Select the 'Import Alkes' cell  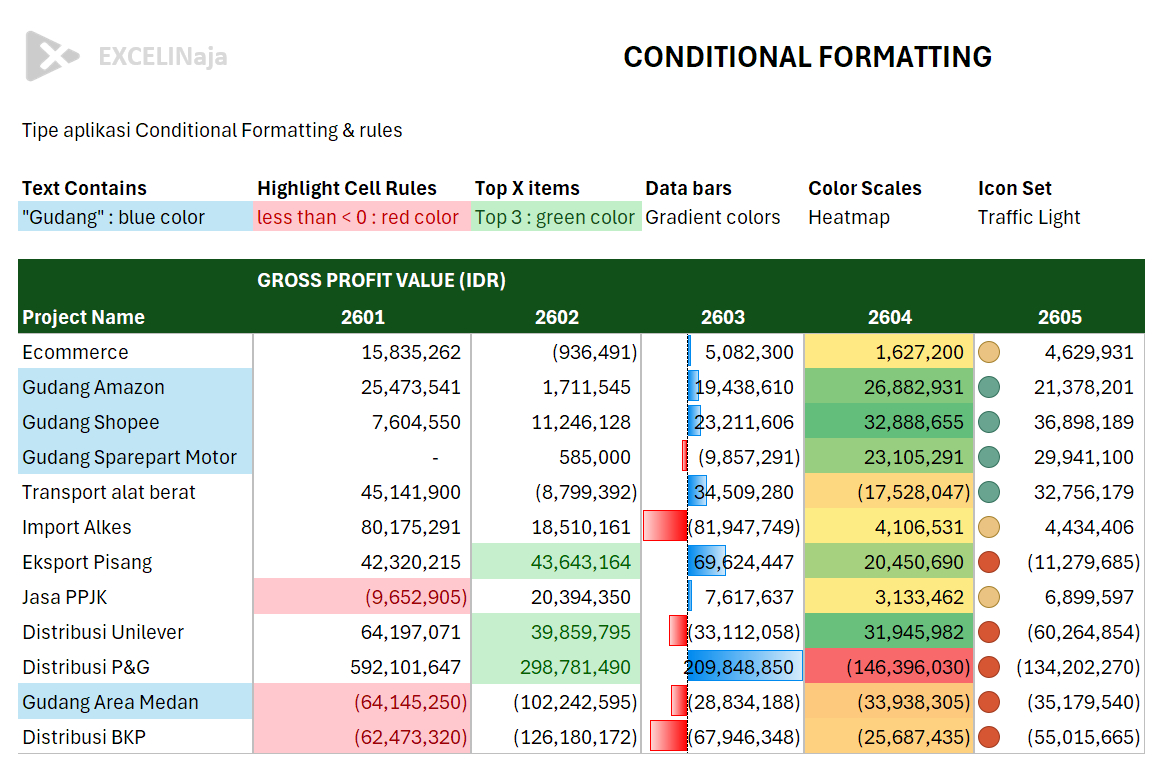[136, 527]
